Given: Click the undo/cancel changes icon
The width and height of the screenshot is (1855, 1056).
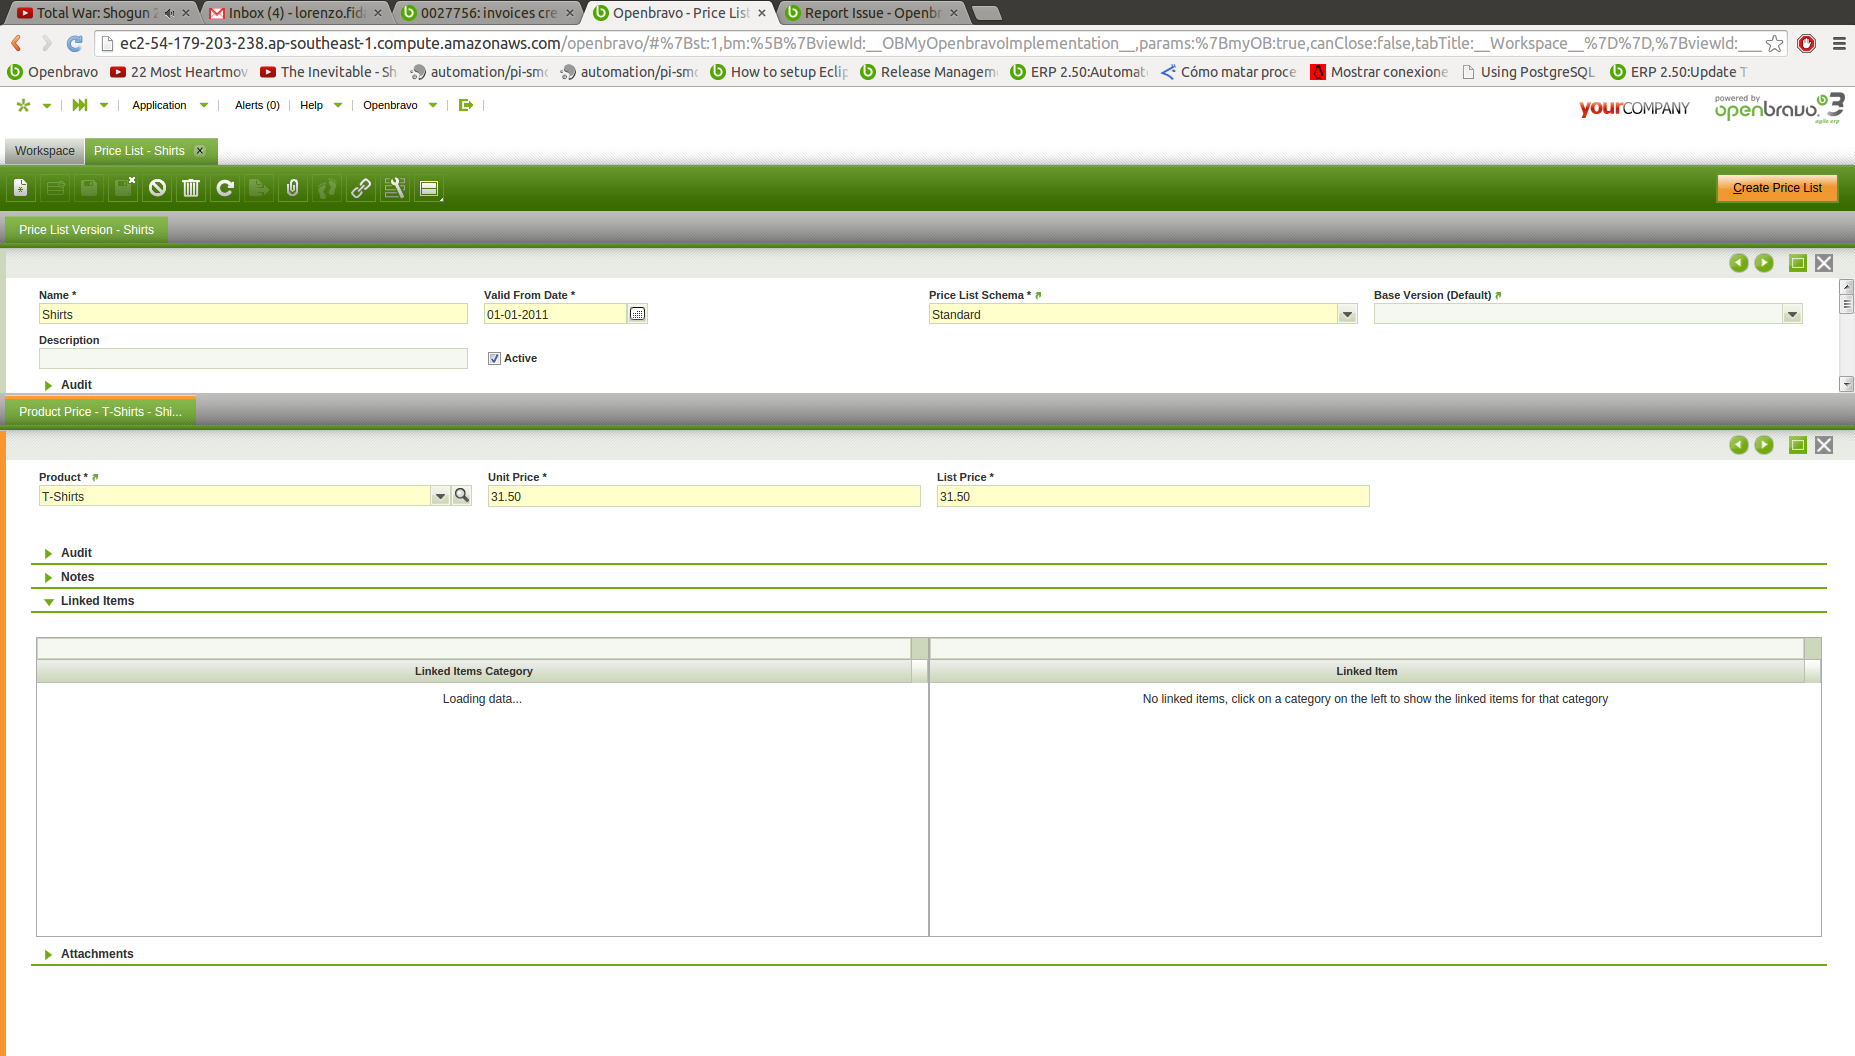Looking at the screenshot, I should 157,188.
